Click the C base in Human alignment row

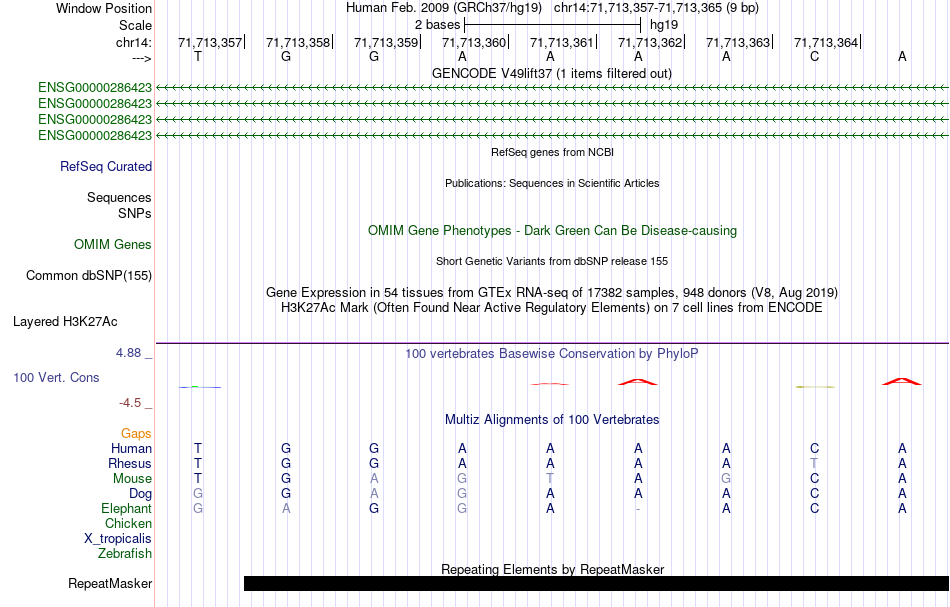click(x=814, y=449)
